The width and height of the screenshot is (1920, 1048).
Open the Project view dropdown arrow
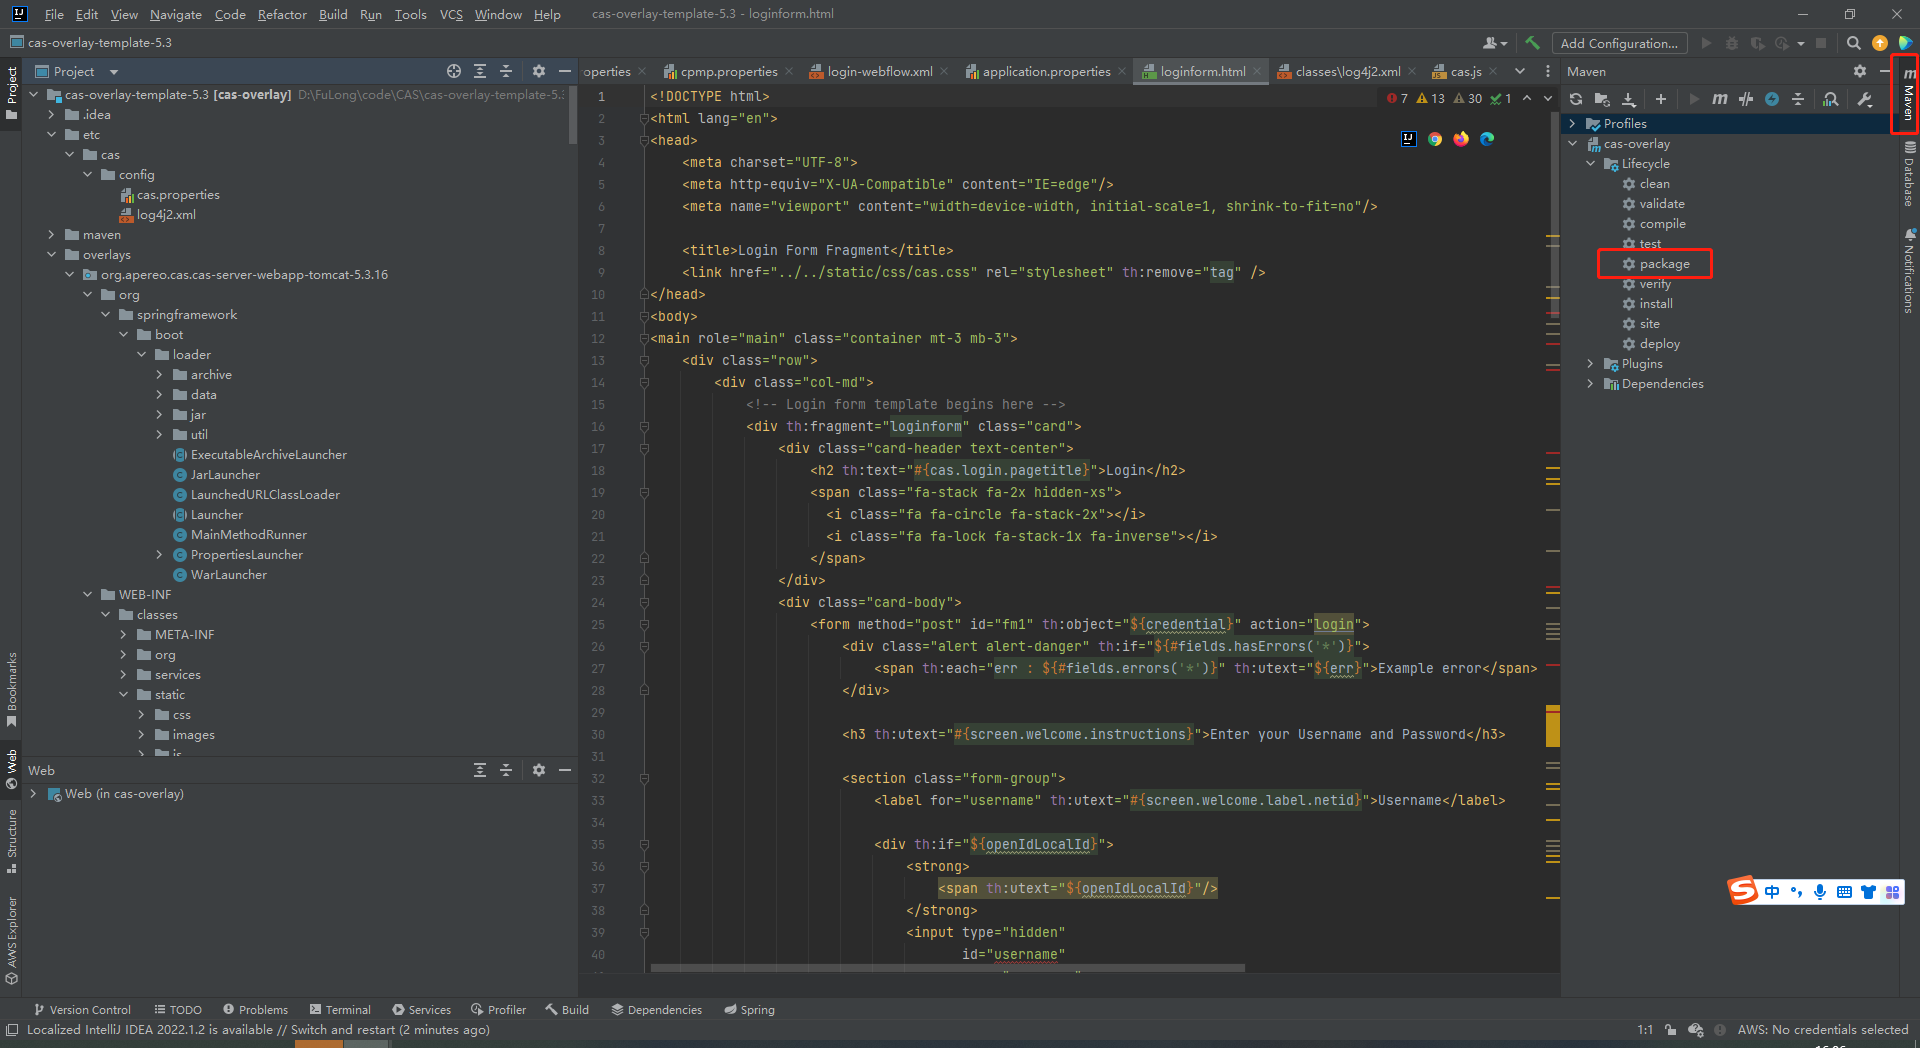coord(114,72)
